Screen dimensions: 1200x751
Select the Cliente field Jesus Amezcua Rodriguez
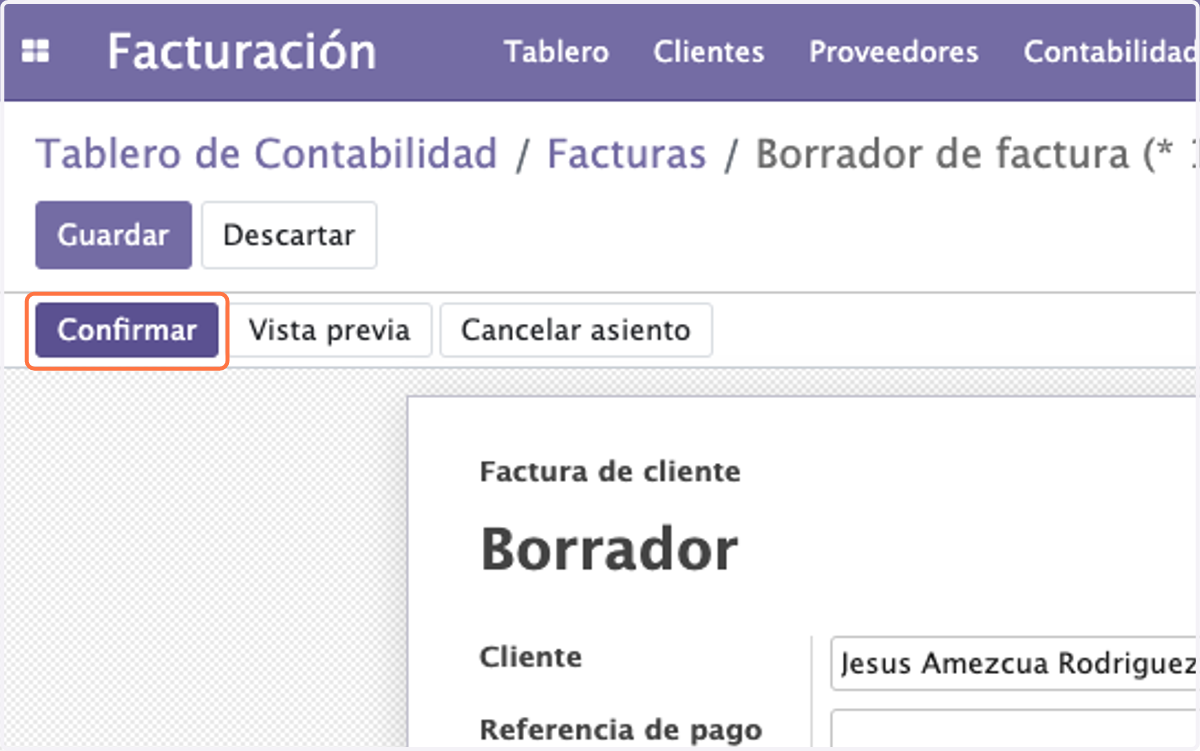click(1014, 664)
